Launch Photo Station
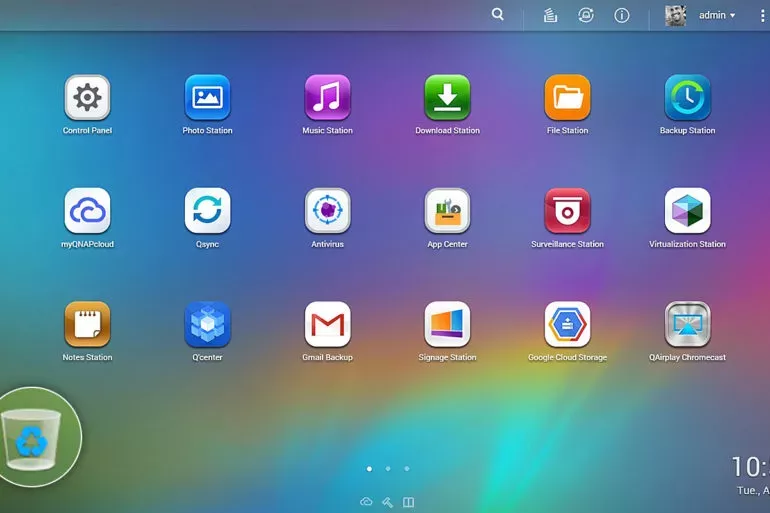 (207, 98)
